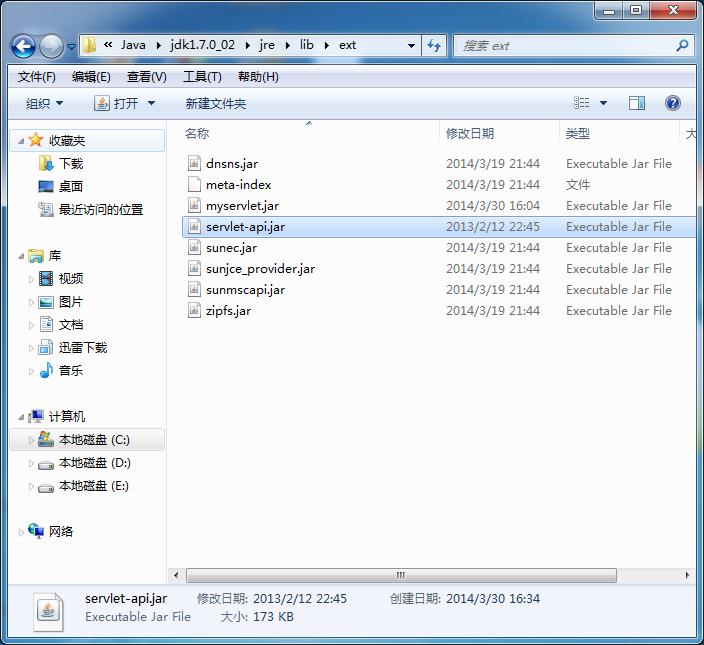This screenshot has height=645, width=704.
Task: Open the 编辑(E) menu
Action: click(91, 77)
